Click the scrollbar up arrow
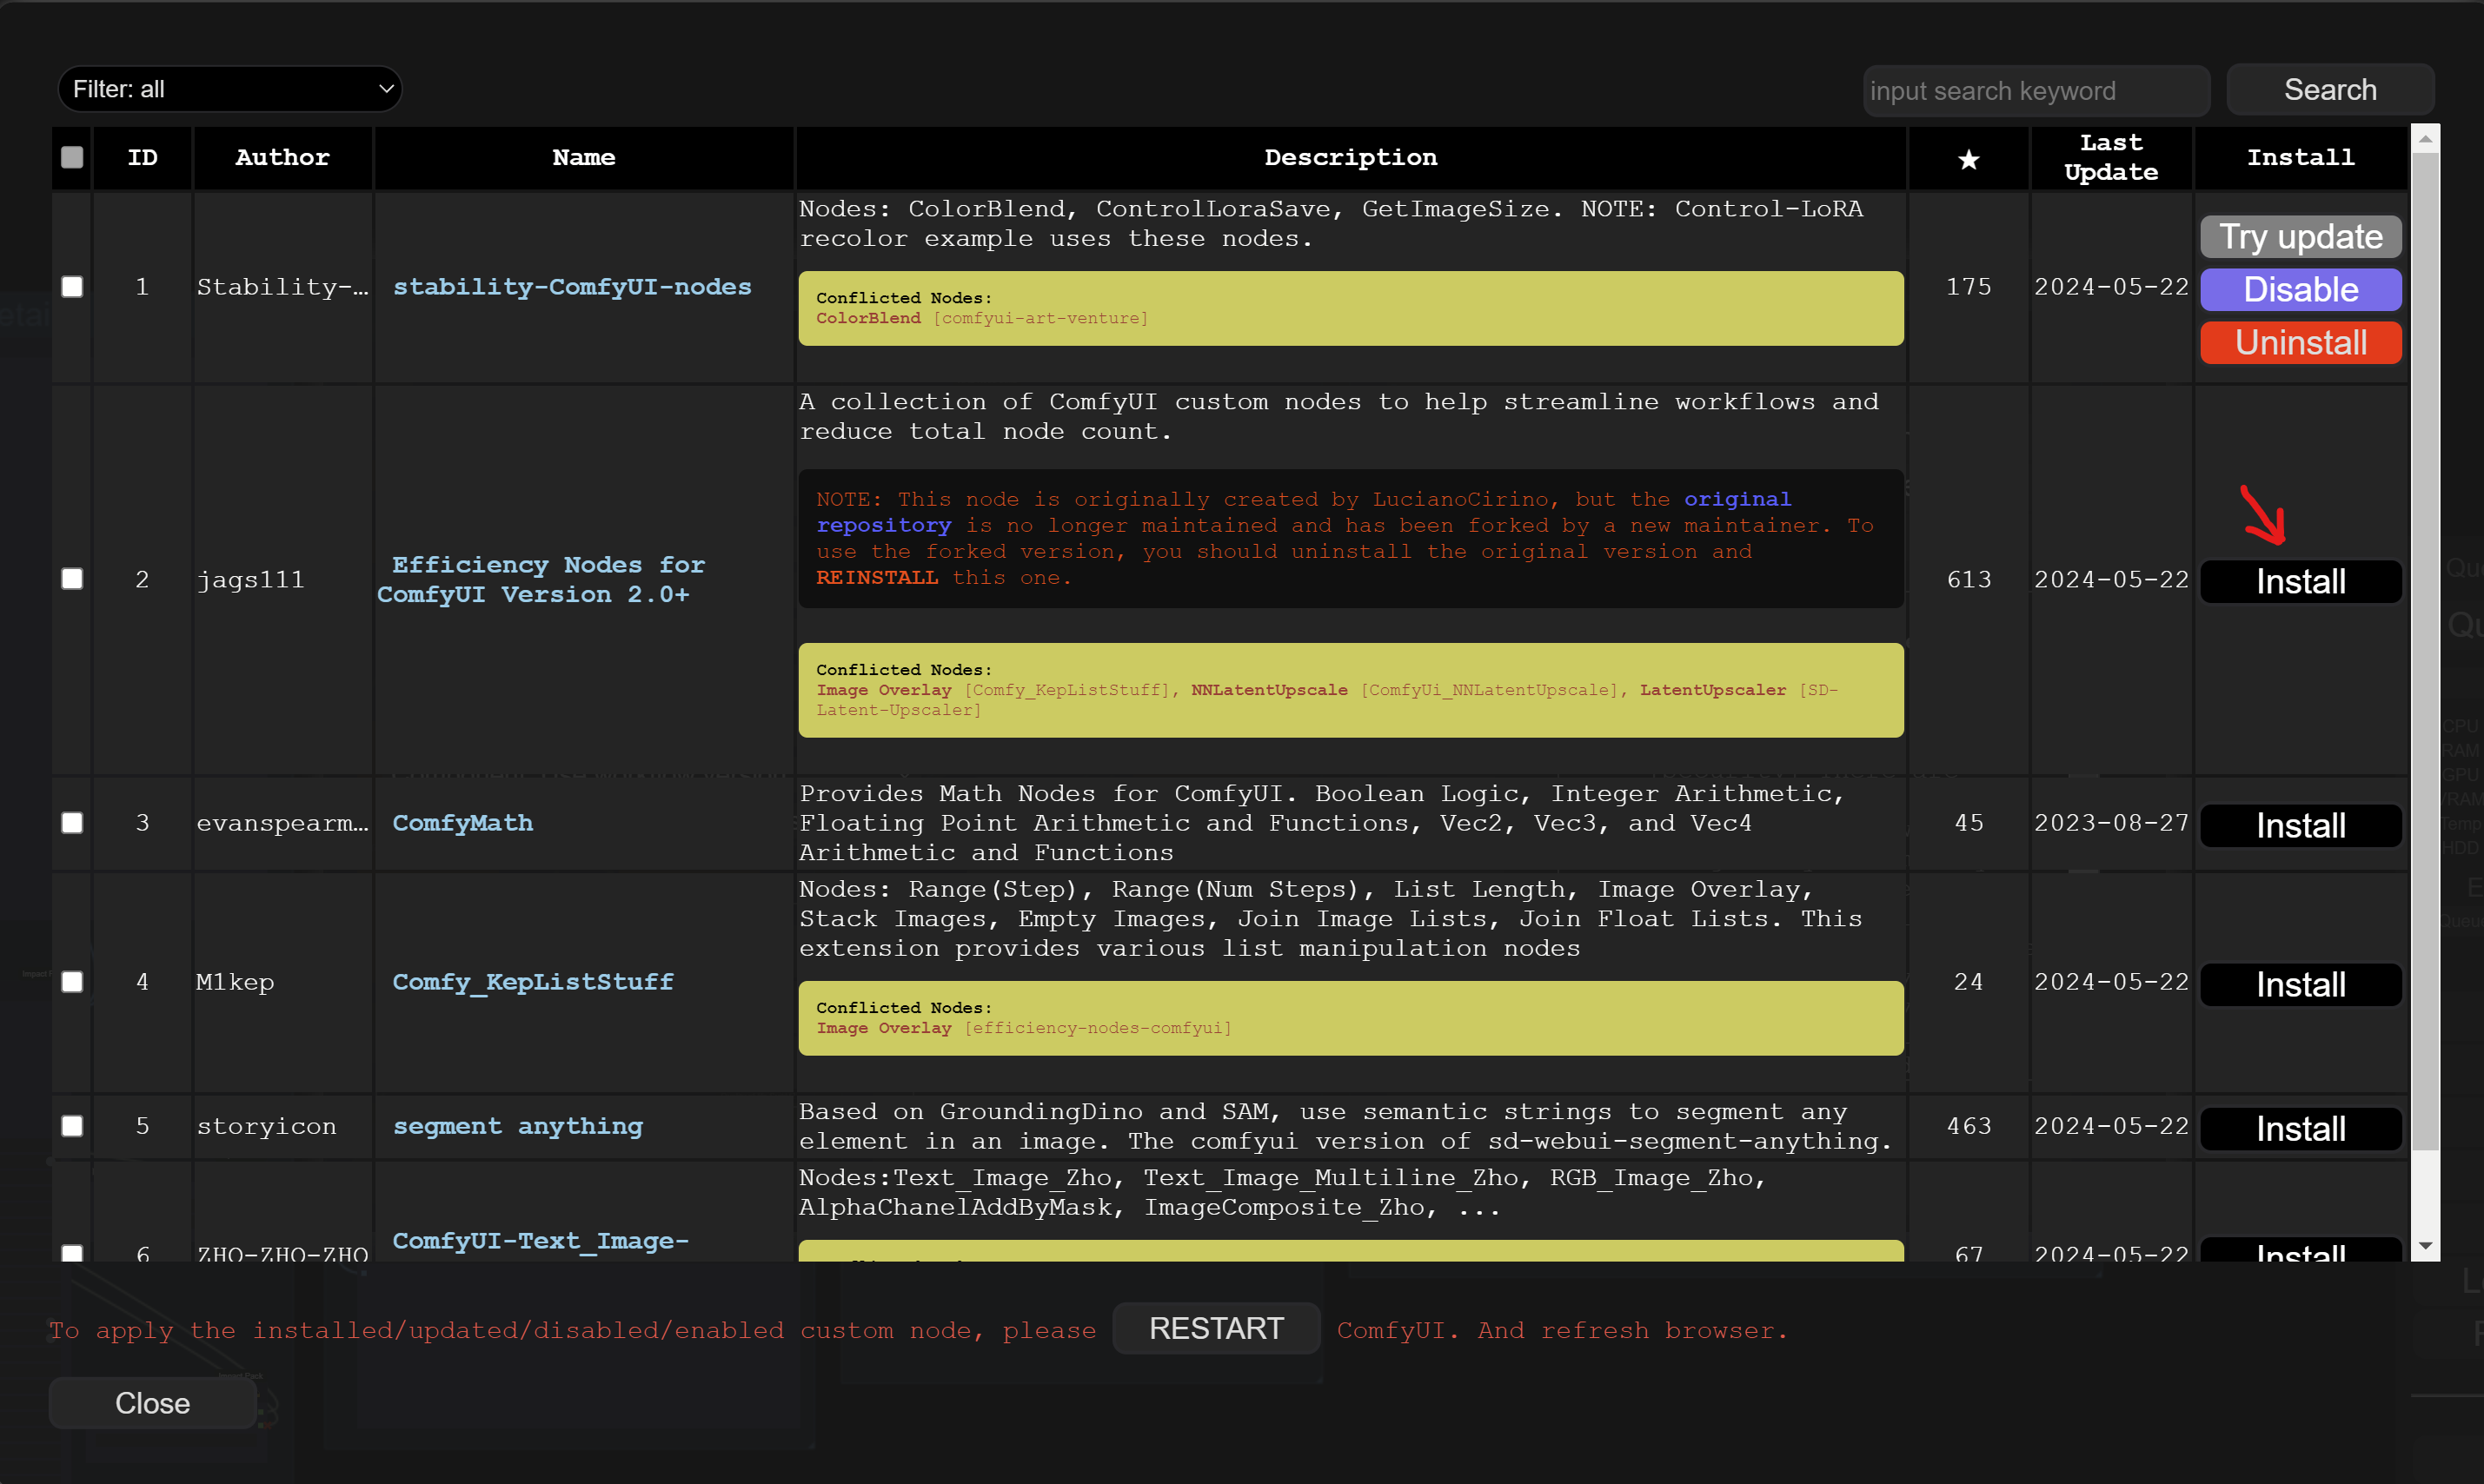 click(2425, 139)
